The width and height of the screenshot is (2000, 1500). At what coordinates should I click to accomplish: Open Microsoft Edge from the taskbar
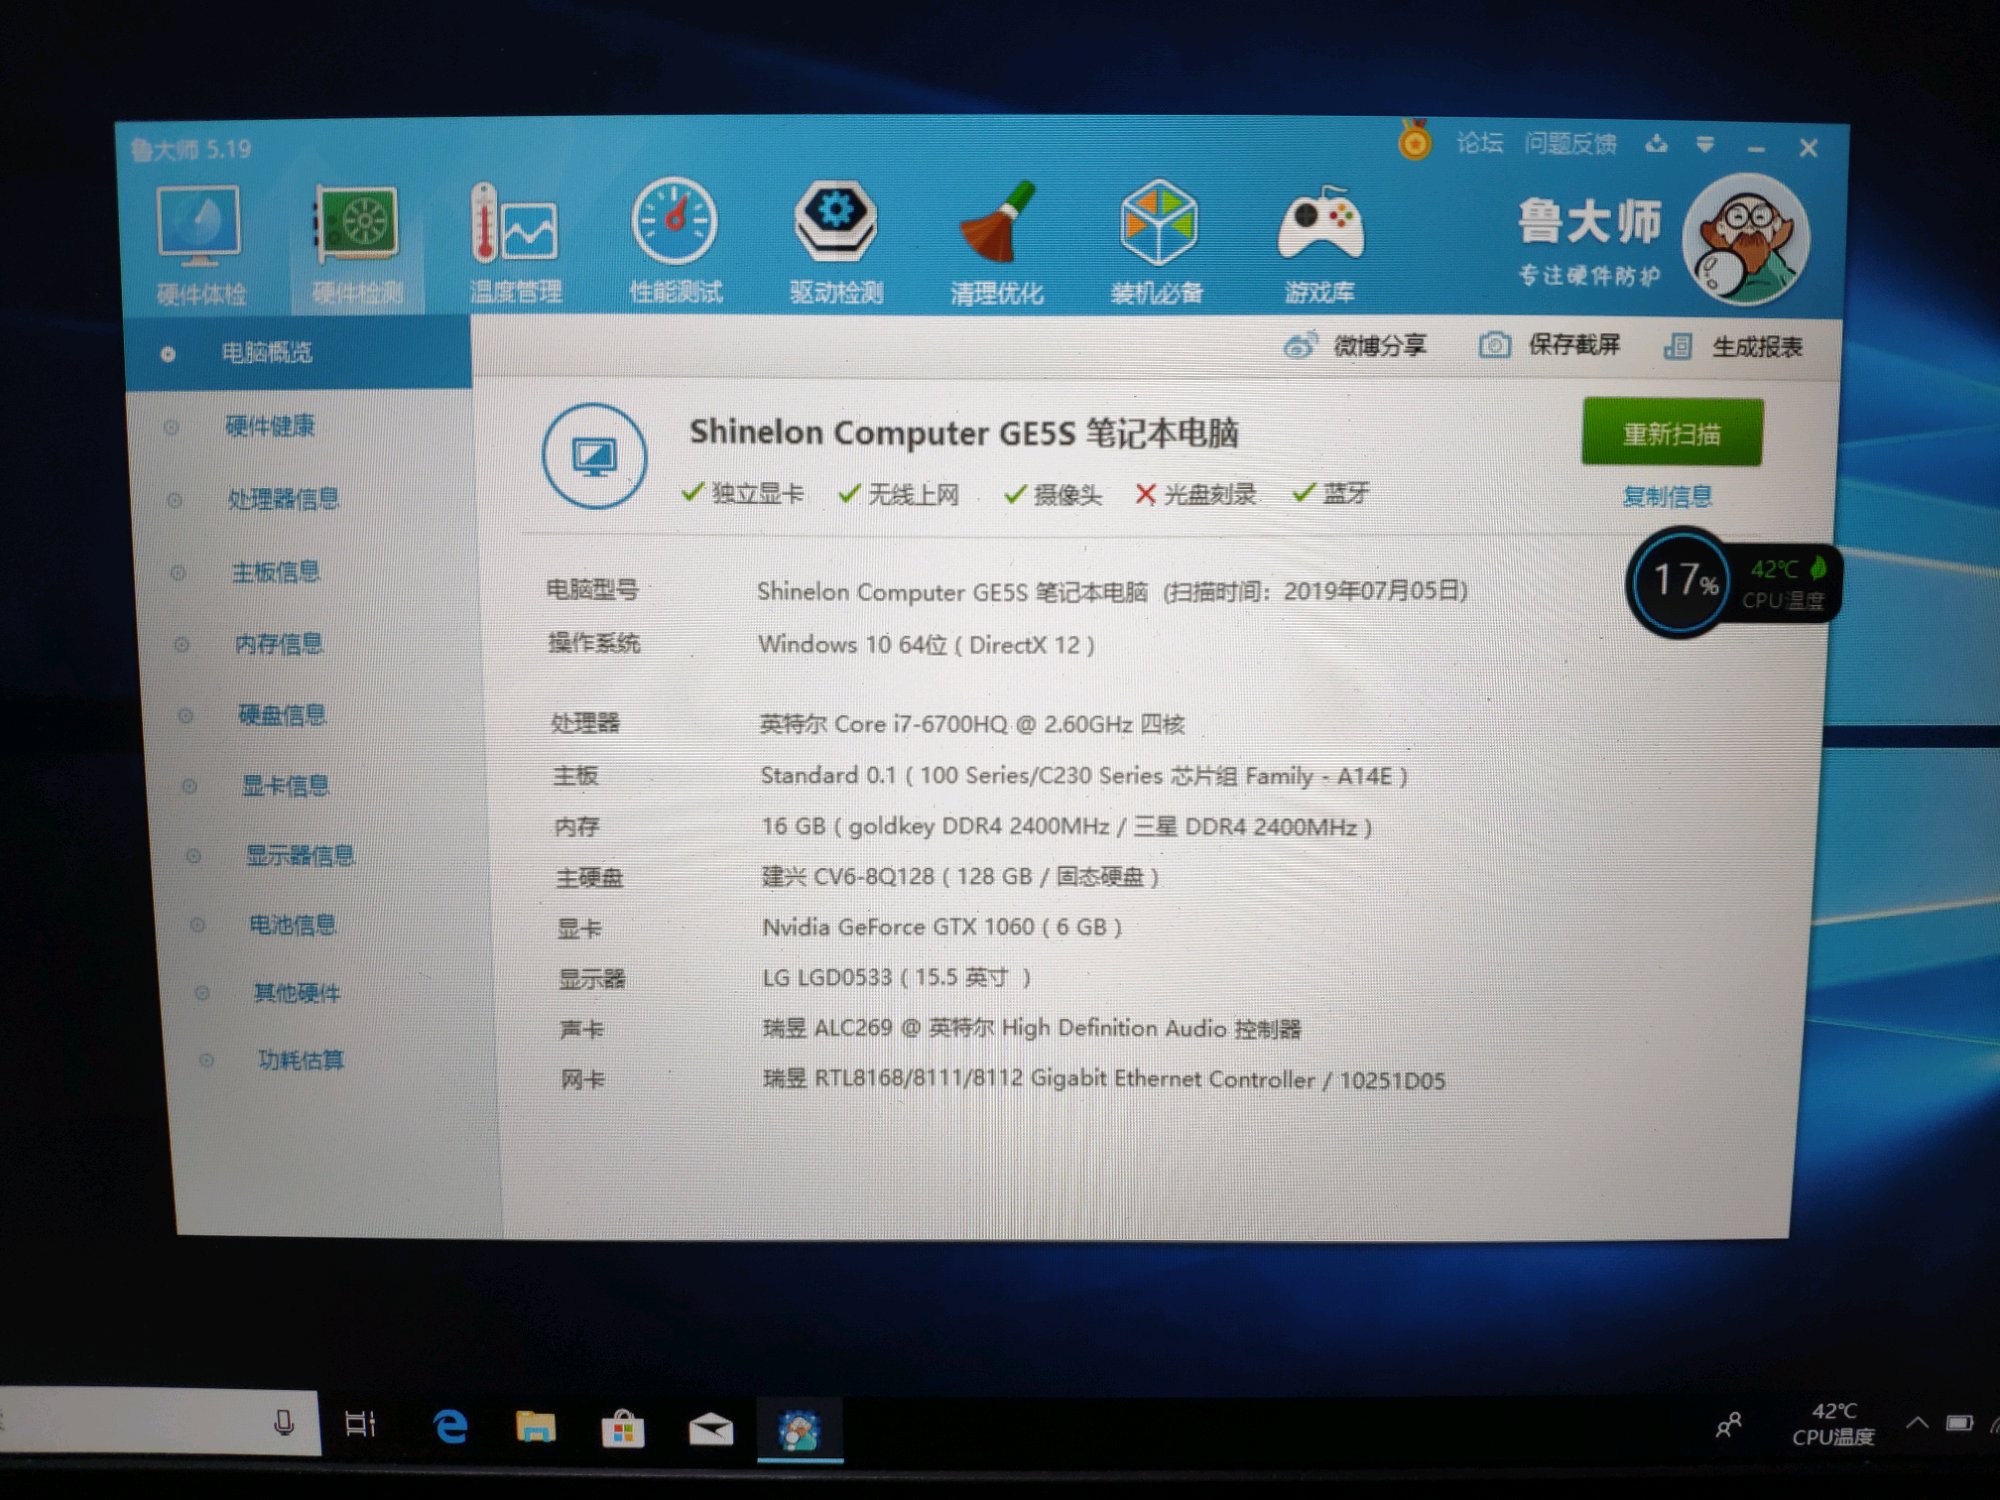451,1426
